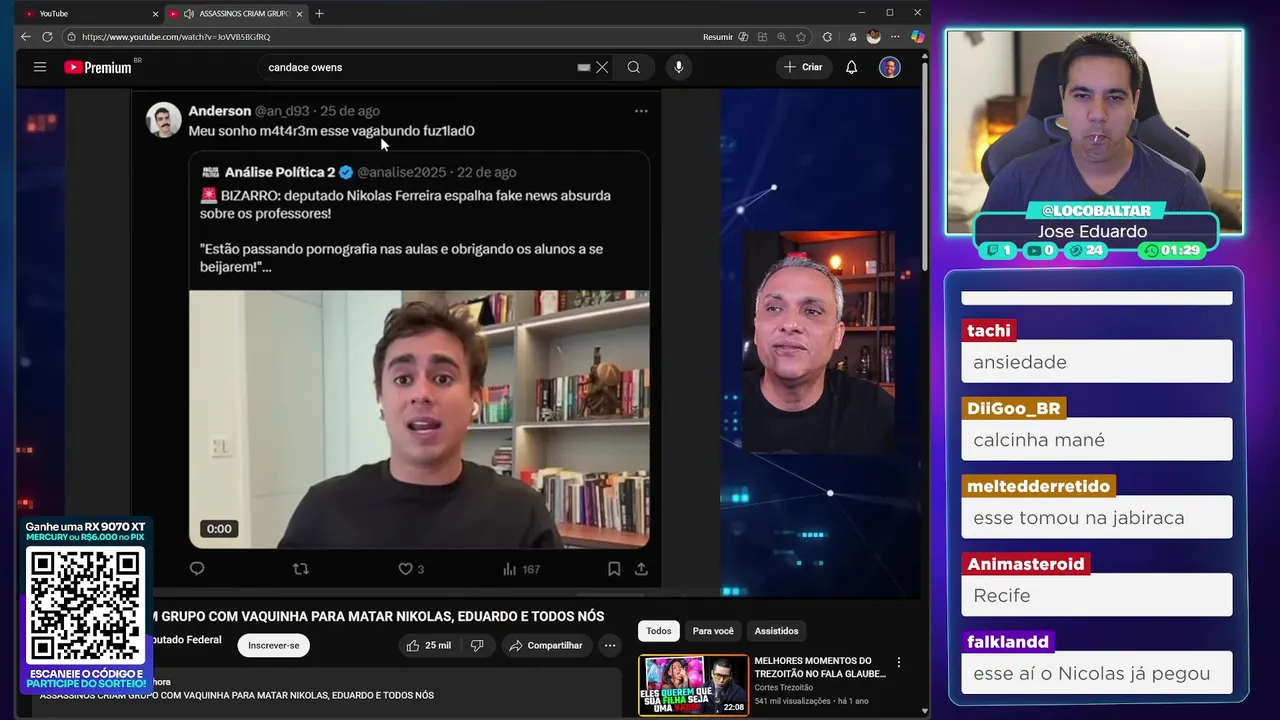Open the split screen icon in address bar
Image resolution: width=1280 pixels, height=720 pixels.
click(762, 37)
